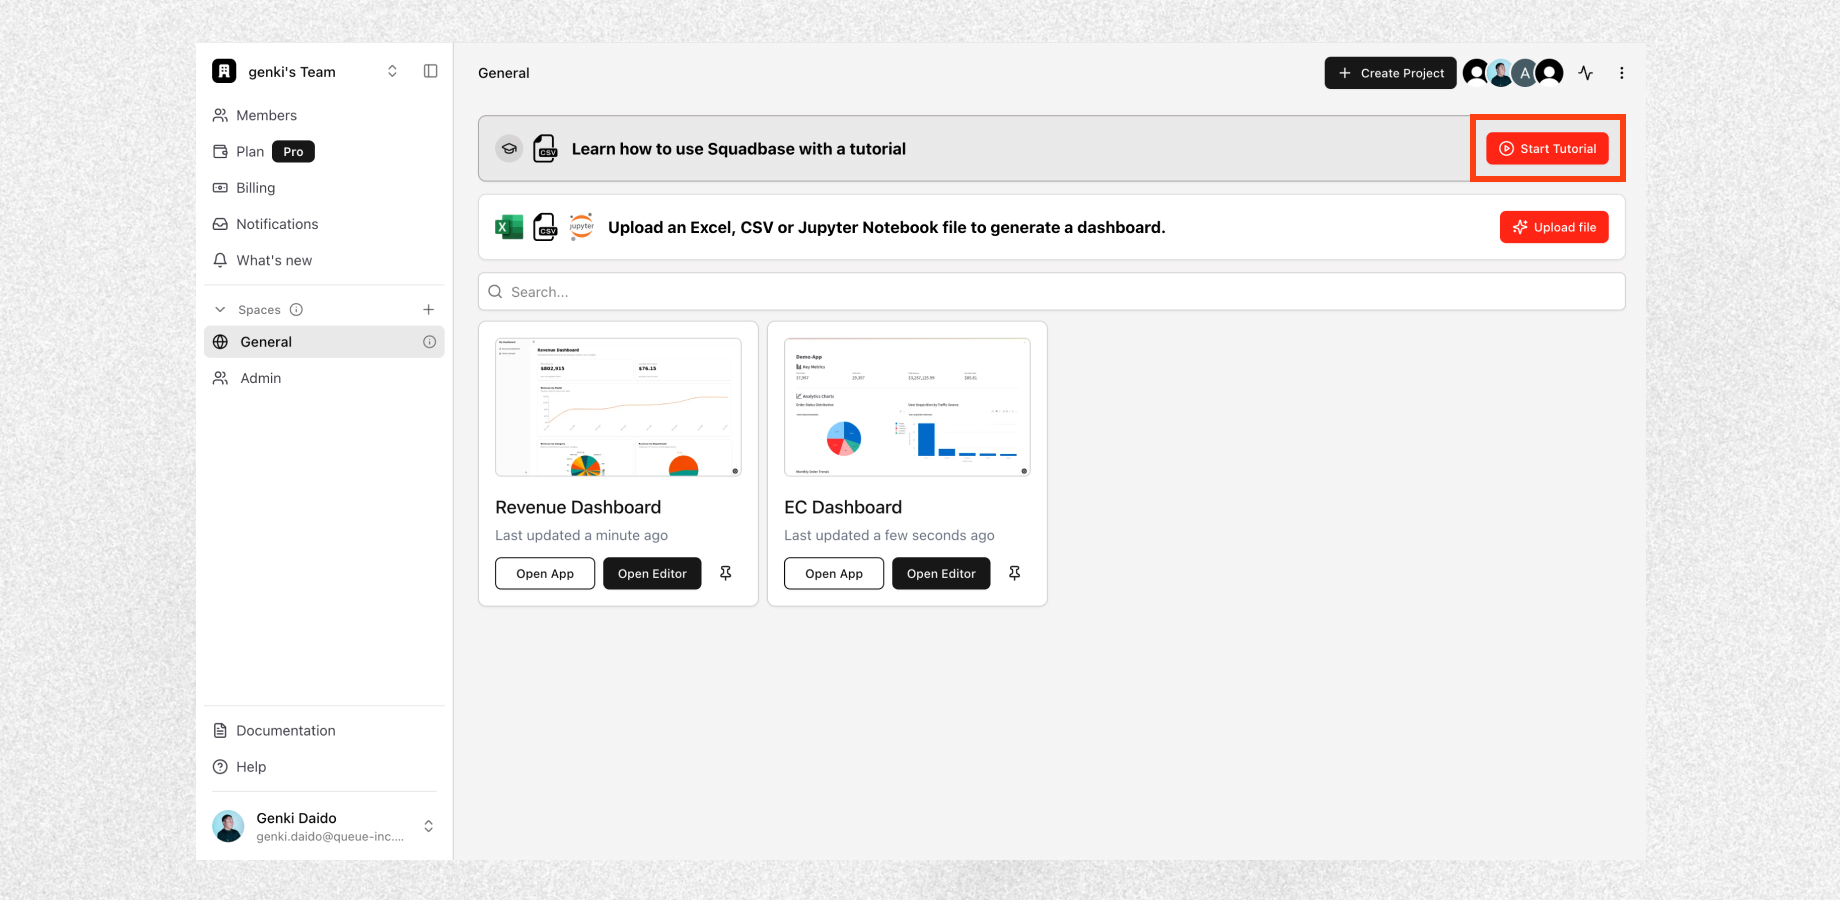Viewport: 1840px width, 900px height.
Task: Click the genki's Team name
Action: [292, 72]
